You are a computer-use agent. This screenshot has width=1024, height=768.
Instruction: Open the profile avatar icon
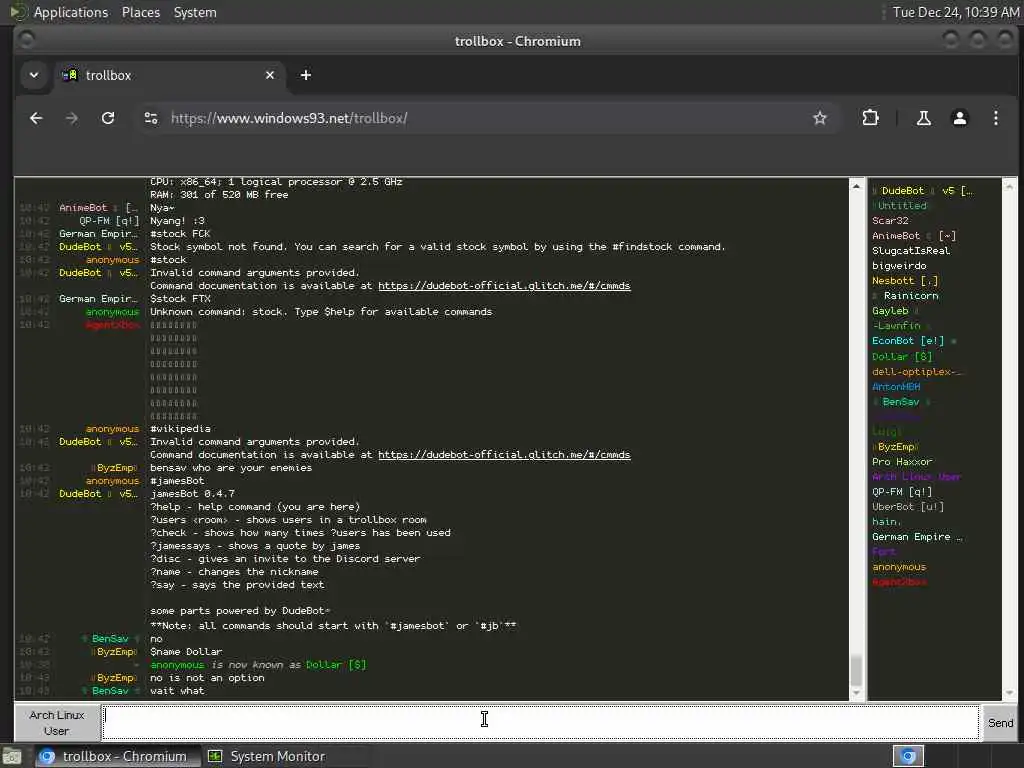[x=959, y=118]
